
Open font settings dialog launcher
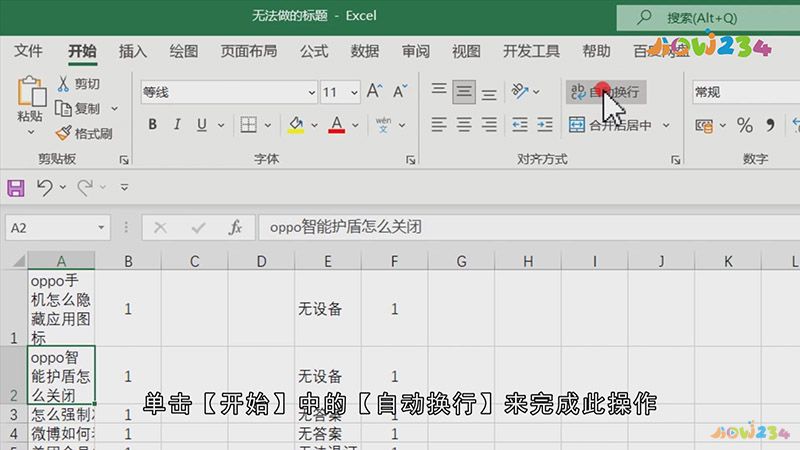(411, 160)
